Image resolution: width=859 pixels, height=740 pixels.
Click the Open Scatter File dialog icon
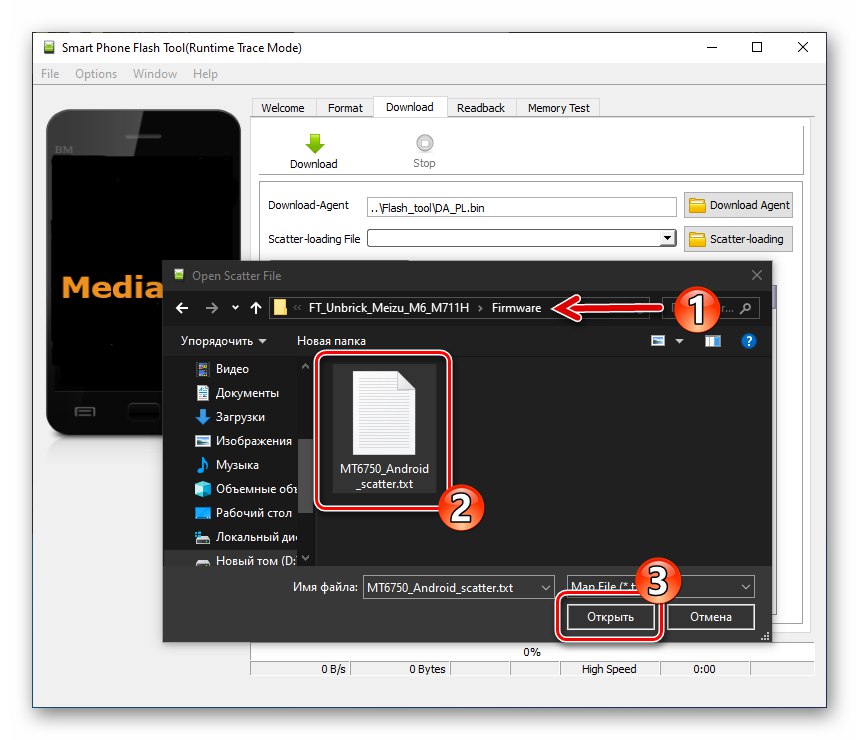click(x=179, y=275)
